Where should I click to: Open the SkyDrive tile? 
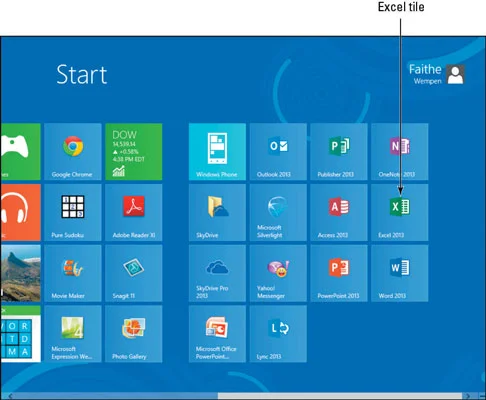point(217,212)
